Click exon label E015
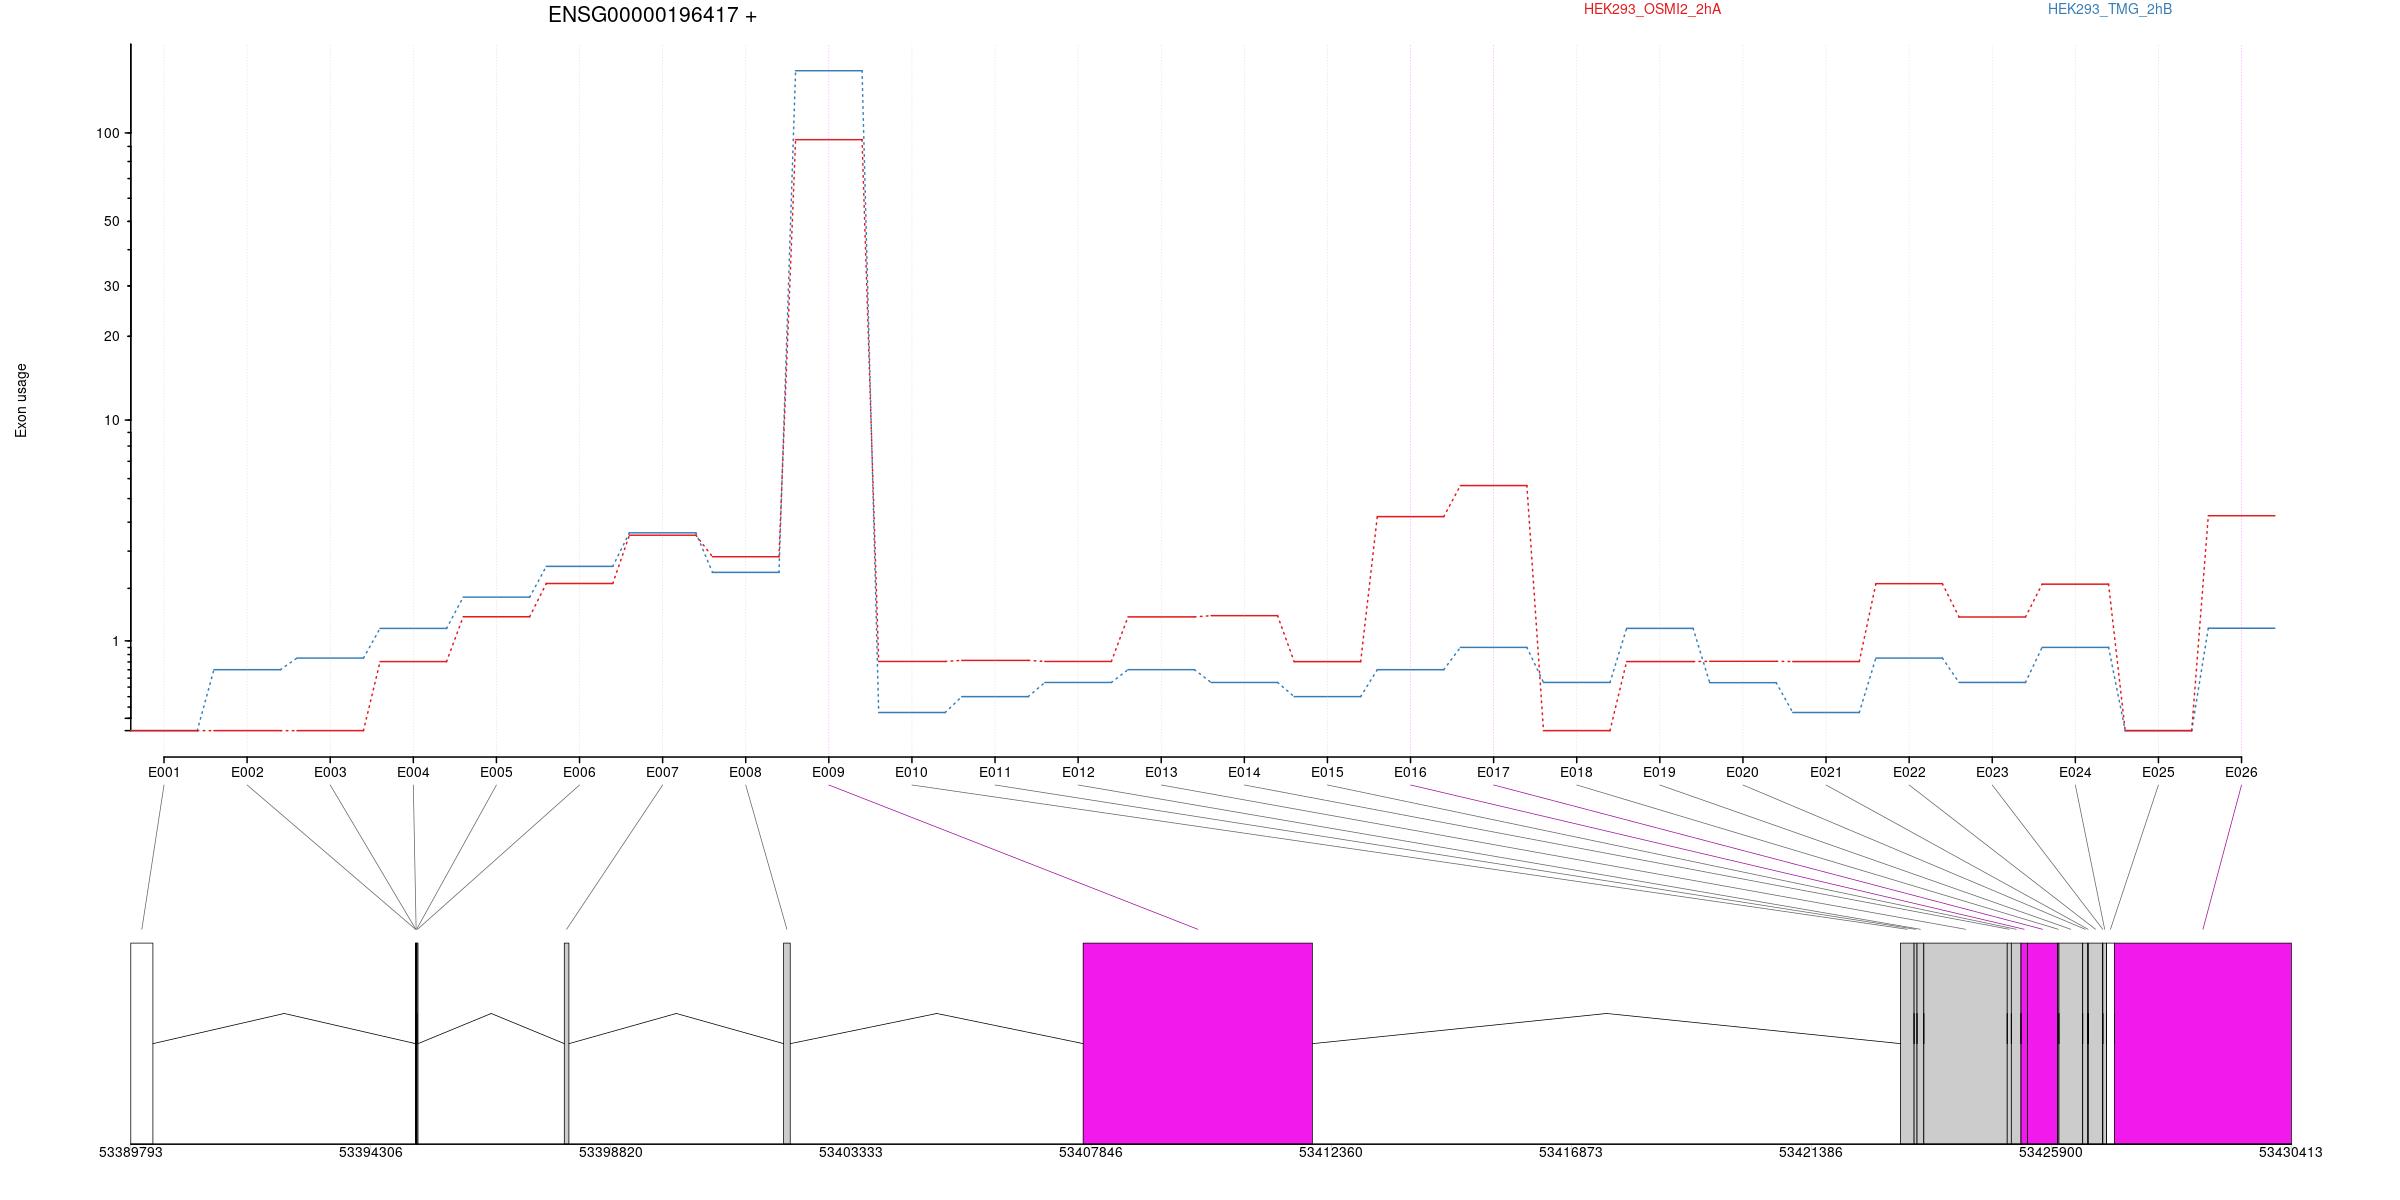2400x1200 pixels. pyautogui.click(x=1327, y=772)
